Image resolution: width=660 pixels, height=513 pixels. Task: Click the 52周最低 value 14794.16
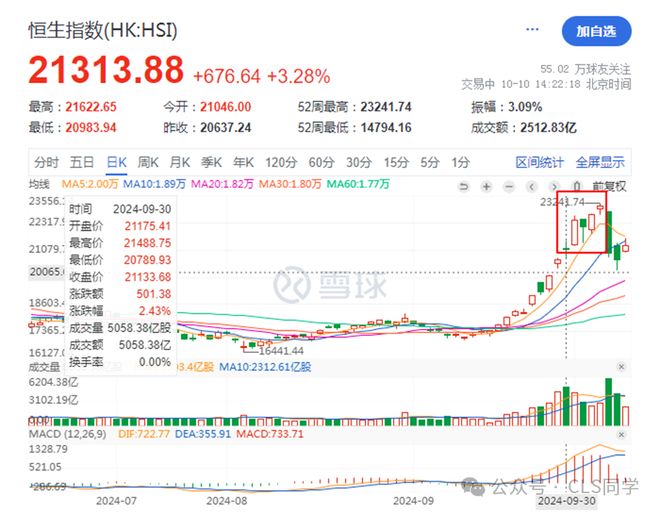(x=386, y=128)
